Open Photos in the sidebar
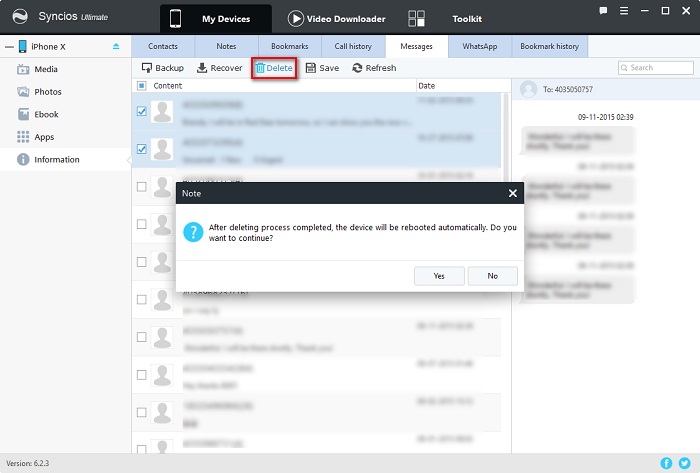Screen dimensions: 700x473 tap(65, 91)
